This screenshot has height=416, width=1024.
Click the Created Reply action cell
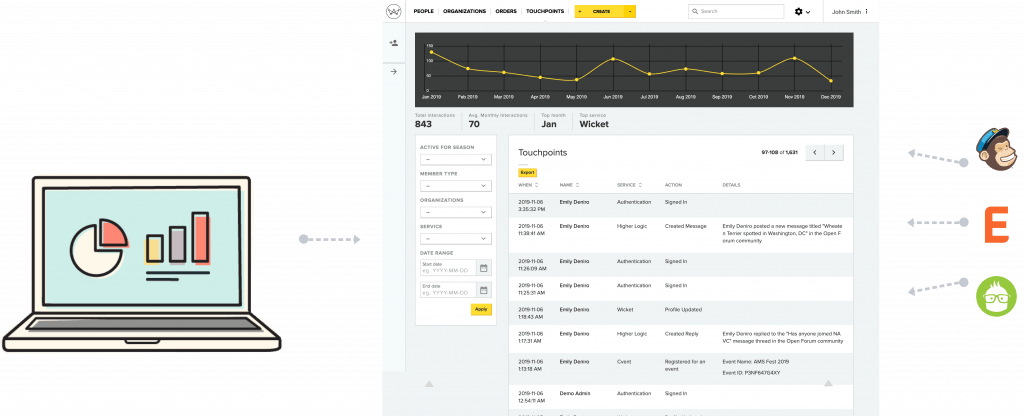pos(682,334)
